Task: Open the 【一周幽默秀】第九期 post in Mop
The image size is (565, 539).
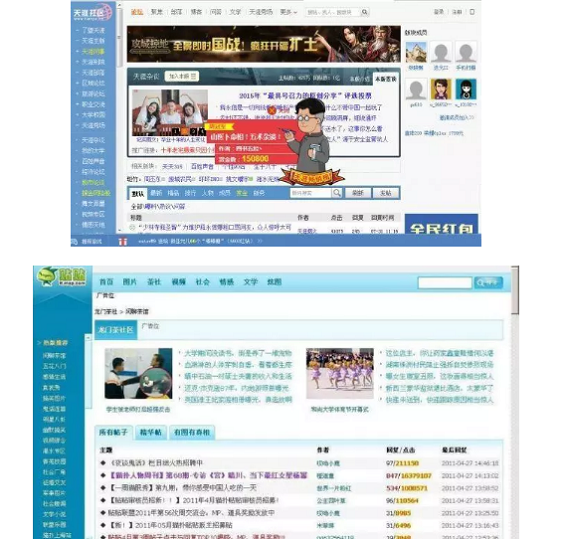Action: pos(183,488)
